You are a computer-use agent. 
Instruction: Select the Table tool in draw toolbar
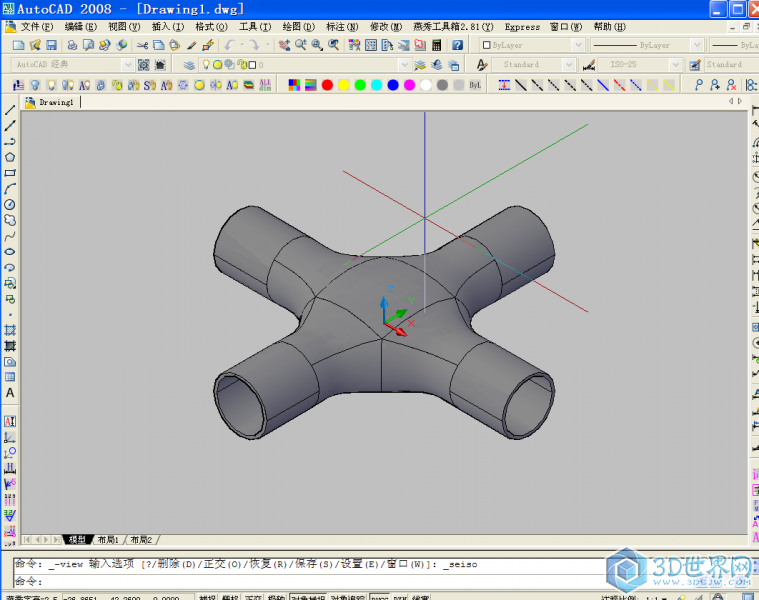[x=10, y=377]
